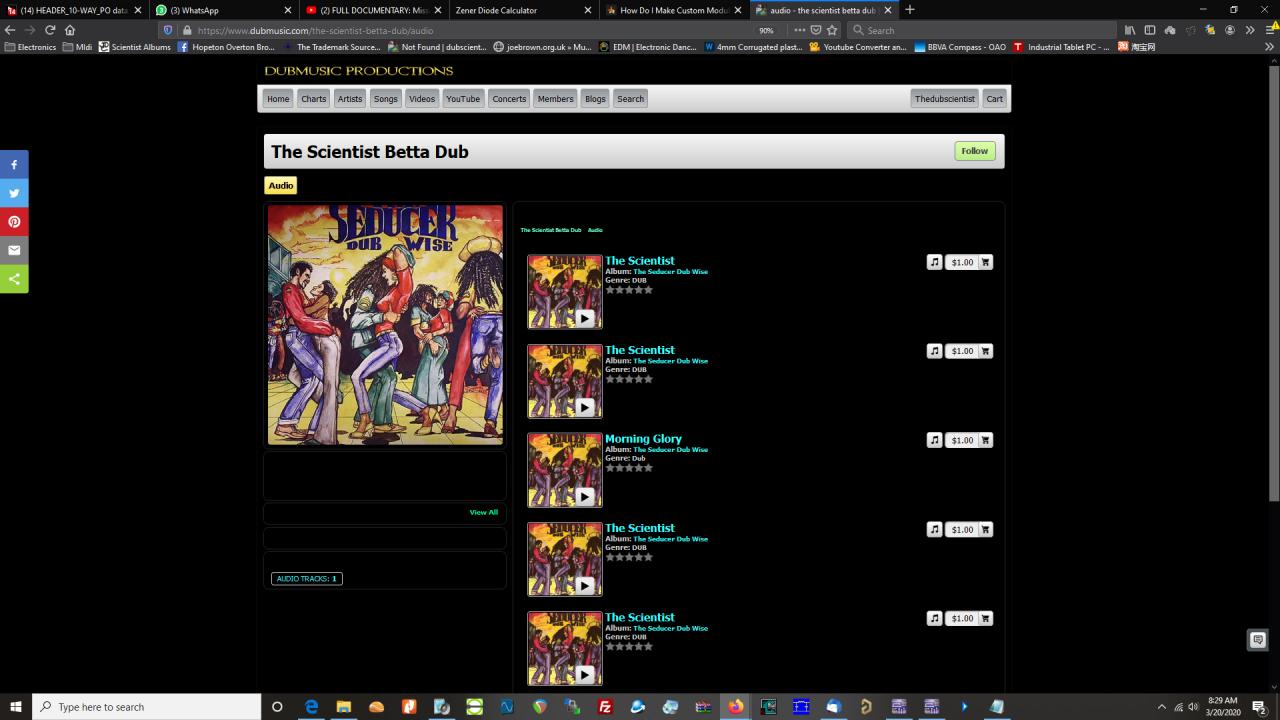Click the large Seducer Dub Wise cover

point(385,325)
